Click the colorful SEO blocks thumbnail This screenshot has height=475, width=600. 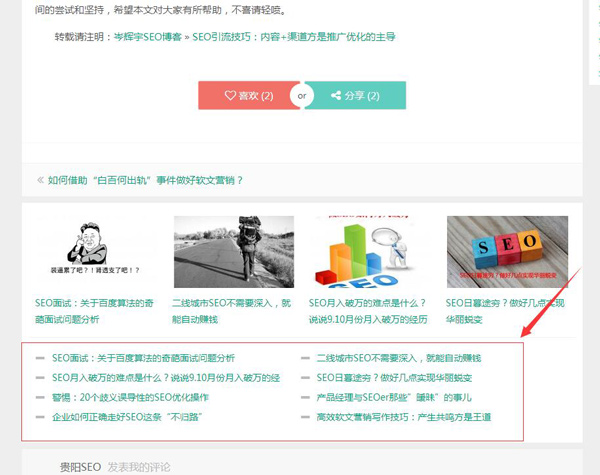pos(506,252)
